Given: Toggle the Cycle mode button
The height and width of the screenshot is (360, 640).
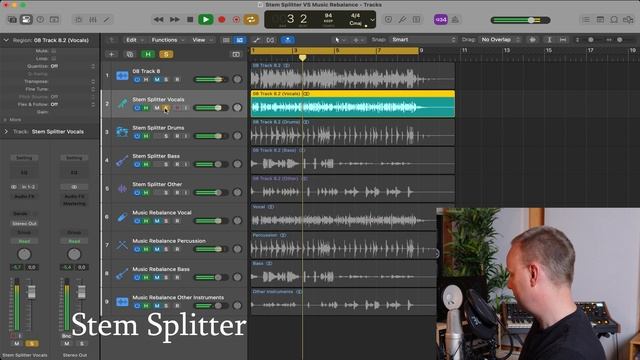Looking at the screenshot, I should [251, 20].
